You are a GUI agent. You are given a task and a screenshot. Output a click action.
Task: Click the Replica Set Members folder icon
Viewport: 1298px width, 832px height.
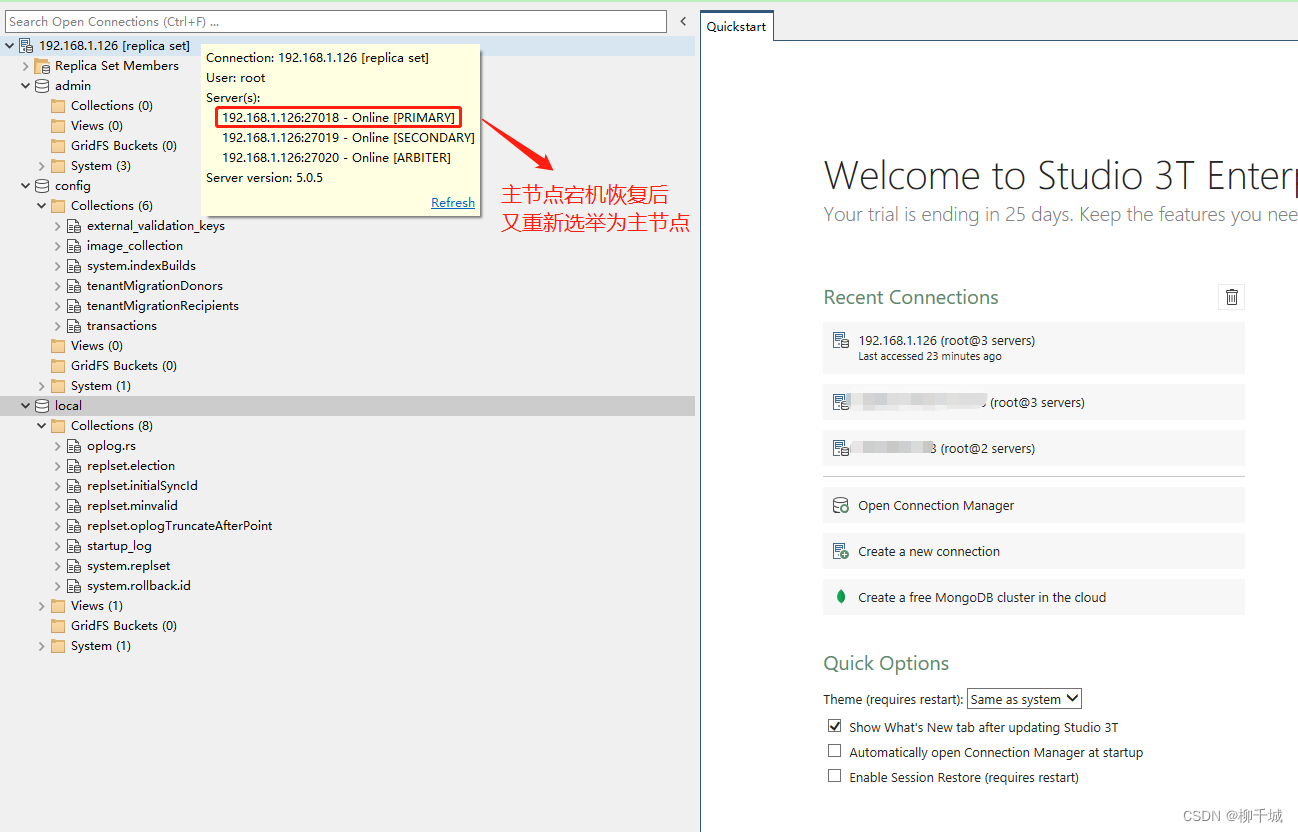[x=42, y=66]
